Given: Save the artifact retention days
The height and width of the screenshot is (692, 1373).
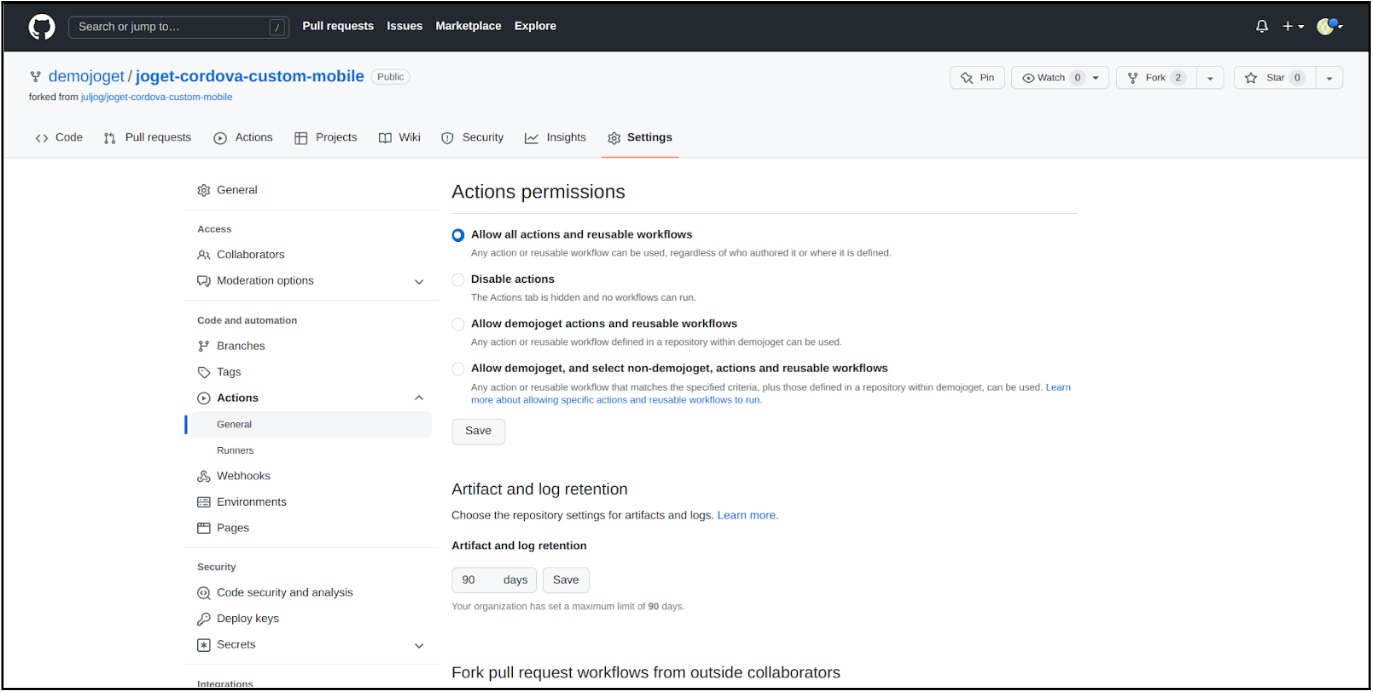Looking at the screenshot, I should pyautogui.click(x=566, y=580).
